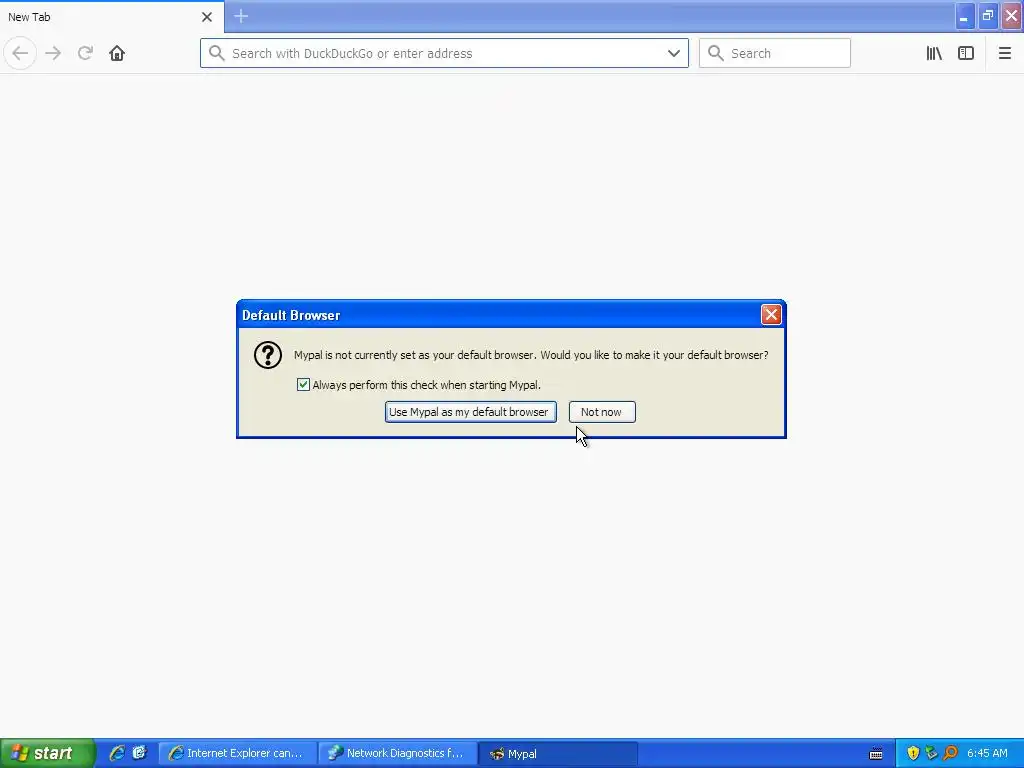Open a new tab with plus button
Screen dimensions: 1024x768
point(241,16)
